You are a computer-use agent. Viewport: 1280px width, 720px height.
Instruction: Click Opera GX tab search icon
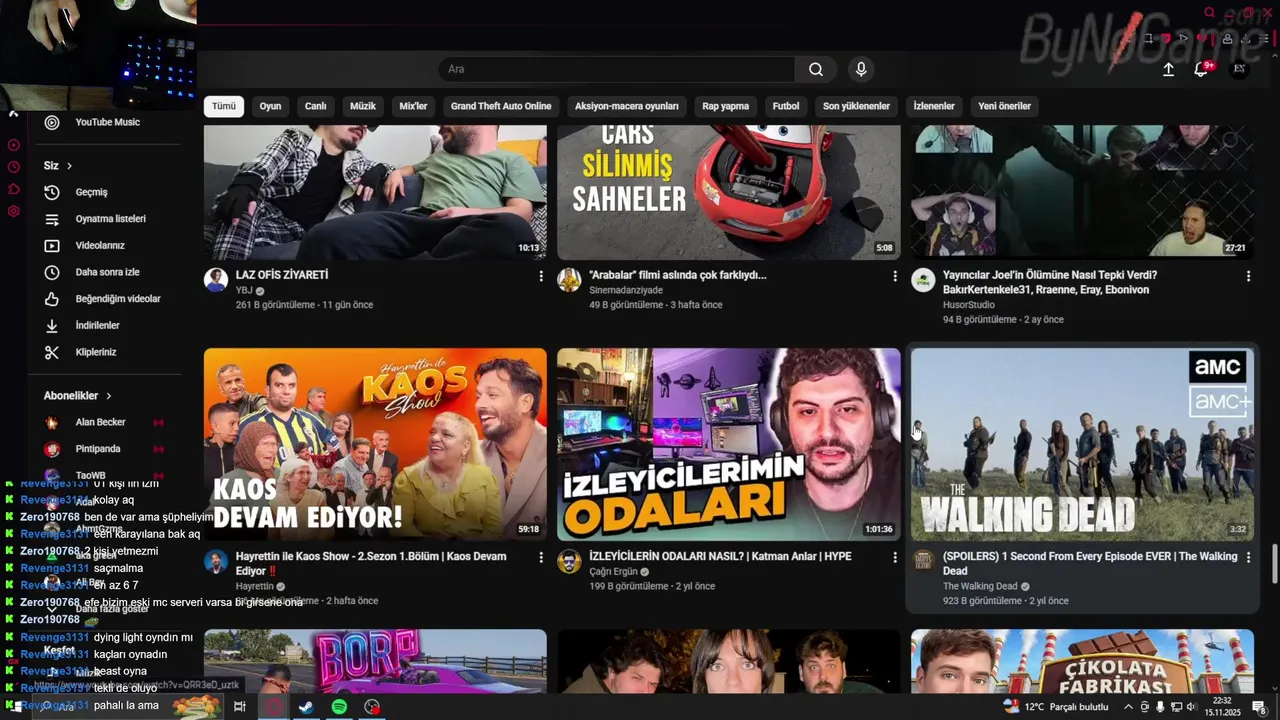pyautogui.click(x=1209, y=13)
